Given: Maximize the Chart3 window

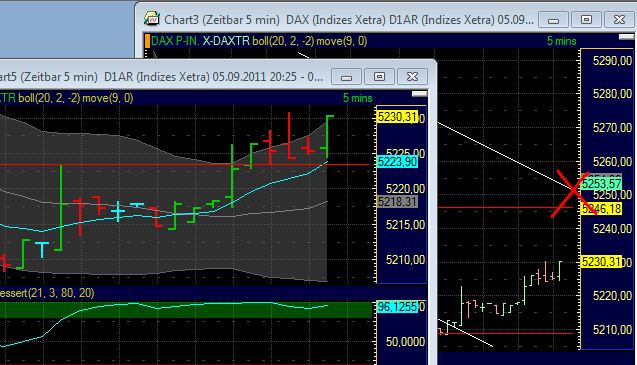Looking at the screenshot, I should pyautogui.click(x=586, y=20).
